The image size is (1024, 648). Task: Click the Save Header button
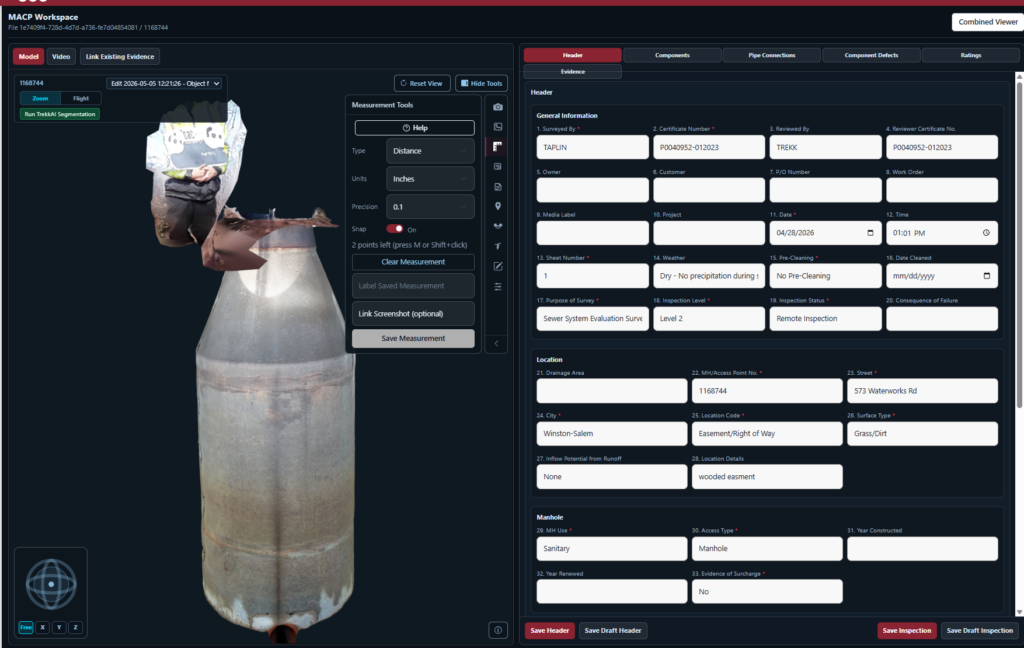click(549, 630)
